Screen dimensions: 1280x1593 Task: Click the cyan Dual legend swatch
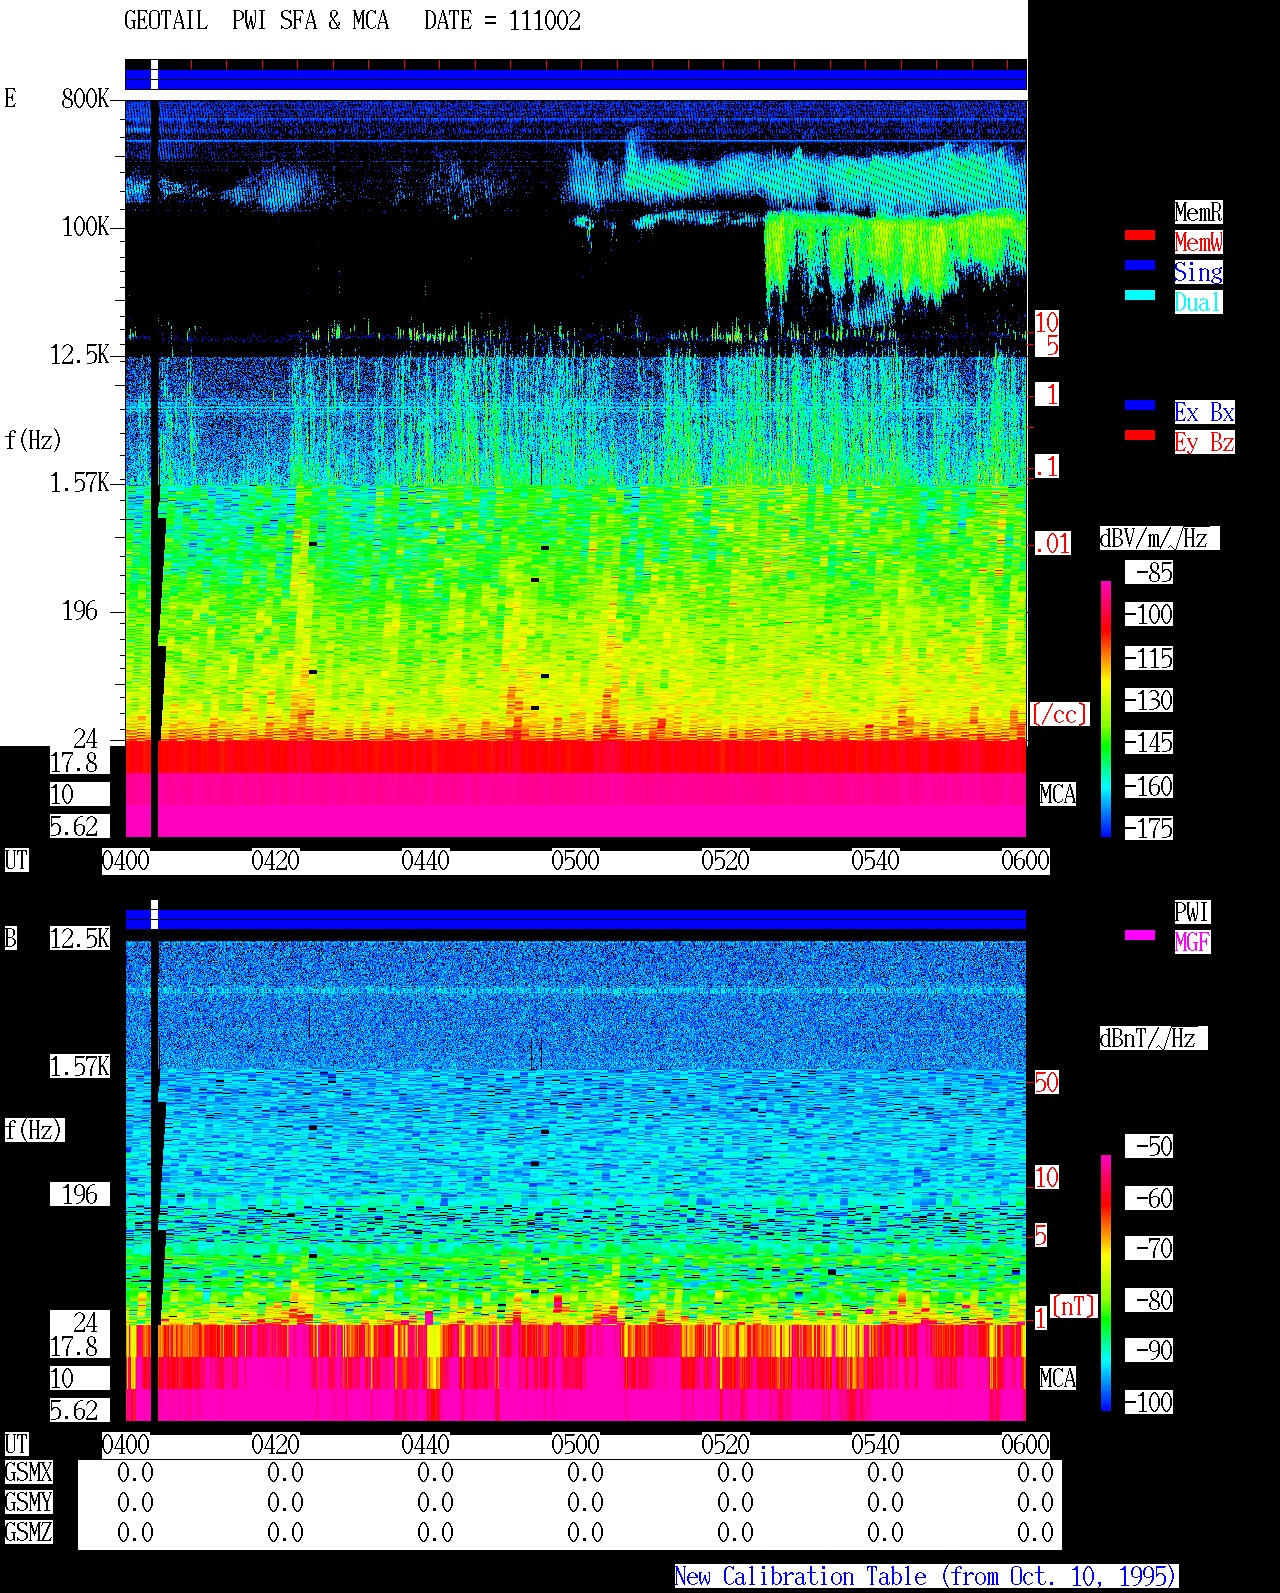1140,295
